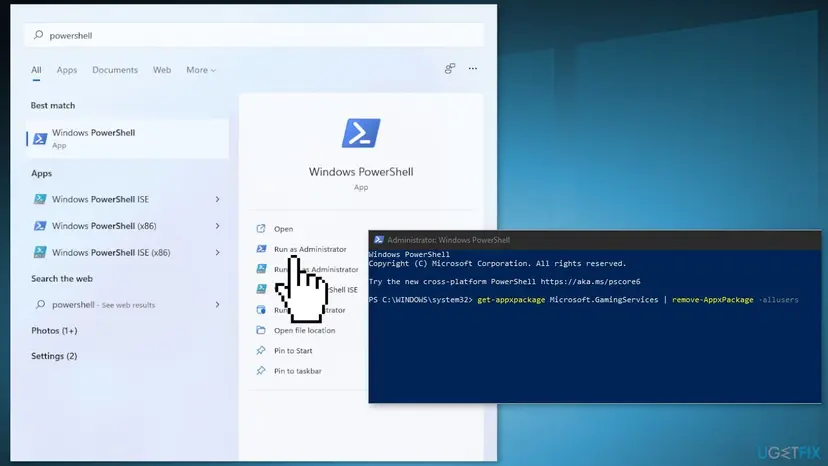The image size is (828, 466).
Task: Click the Open action icon
Action: coord(261,228)
